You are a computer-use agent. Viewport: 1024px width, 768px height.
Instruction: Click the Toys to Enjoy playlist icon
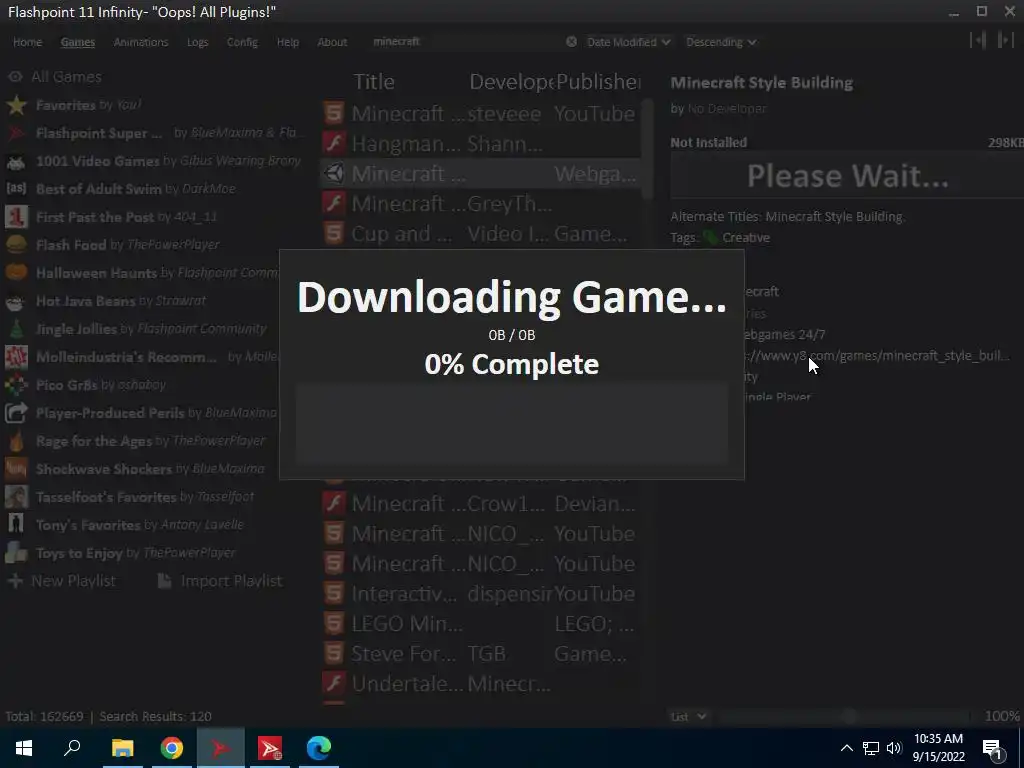(x=16, y=552)
